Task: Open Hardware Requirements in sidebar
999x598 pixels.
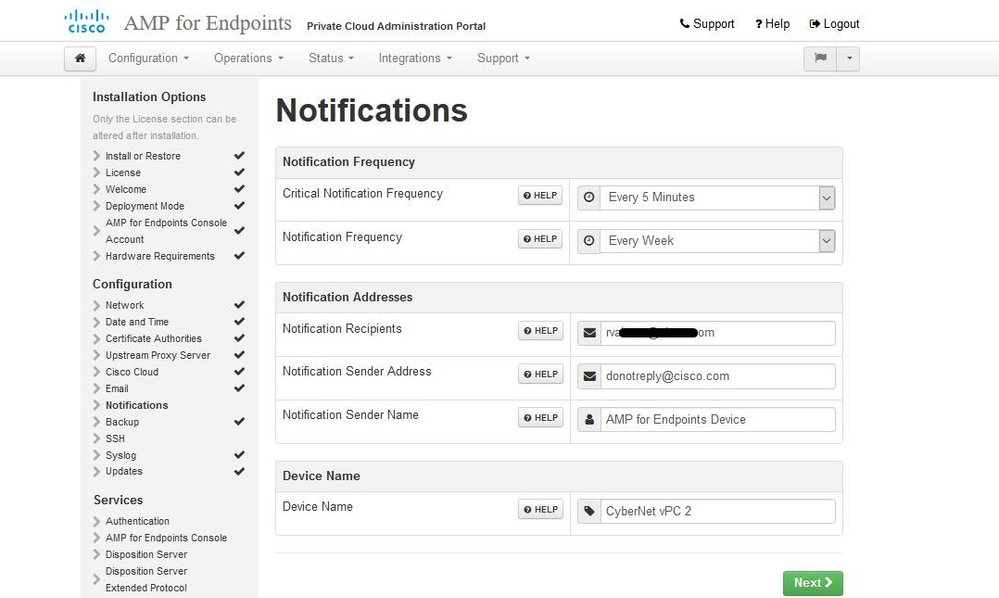Action: pos(160,256)
